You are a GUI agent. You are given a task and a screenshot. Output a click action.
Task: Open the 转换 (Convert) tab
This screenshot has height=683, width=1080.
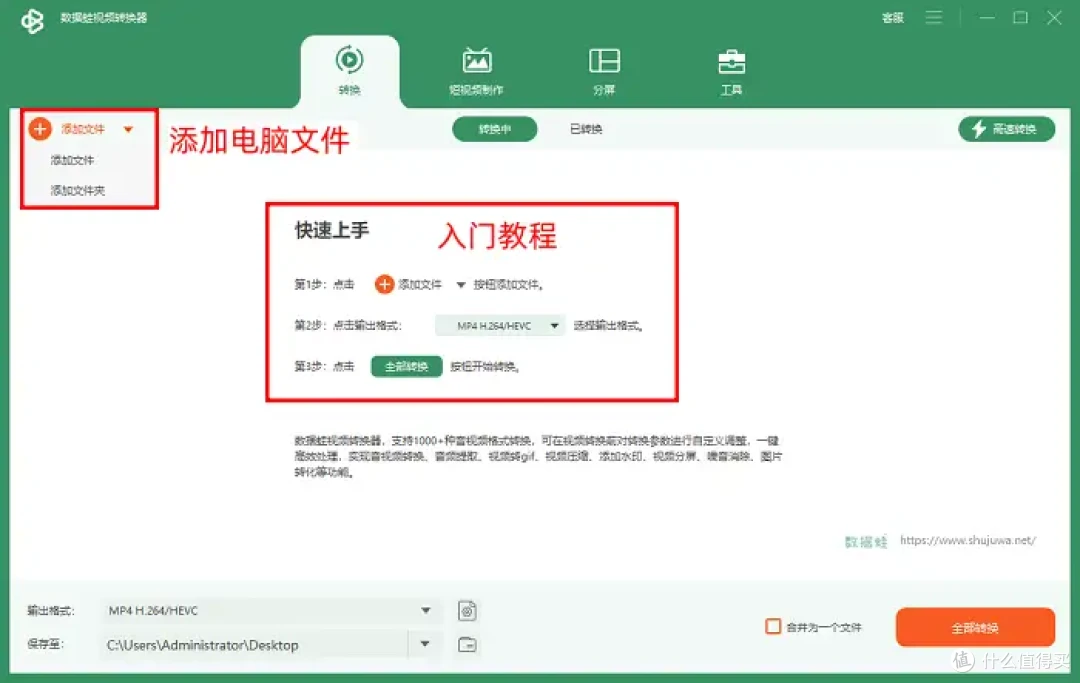tap(349, 71)
